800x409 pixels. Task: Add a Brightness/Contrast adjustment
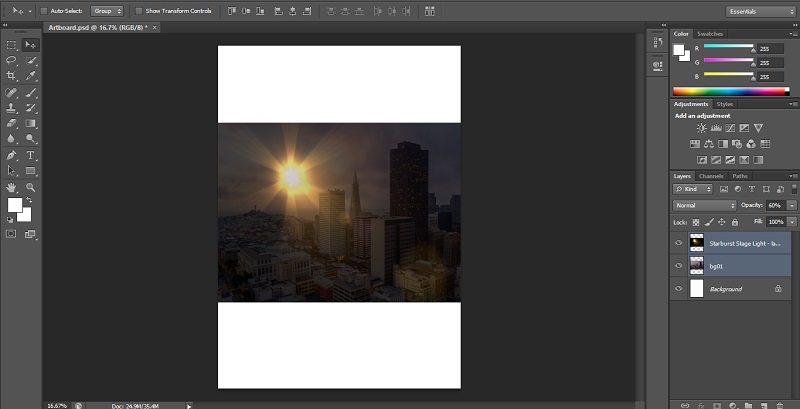pos(702,128)
